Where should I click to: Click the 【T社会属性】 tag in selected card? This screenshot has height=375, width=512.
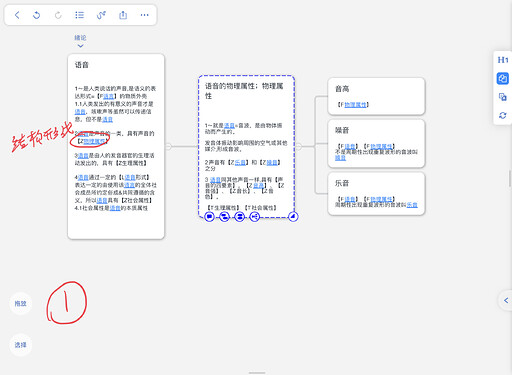pos(260,208)
